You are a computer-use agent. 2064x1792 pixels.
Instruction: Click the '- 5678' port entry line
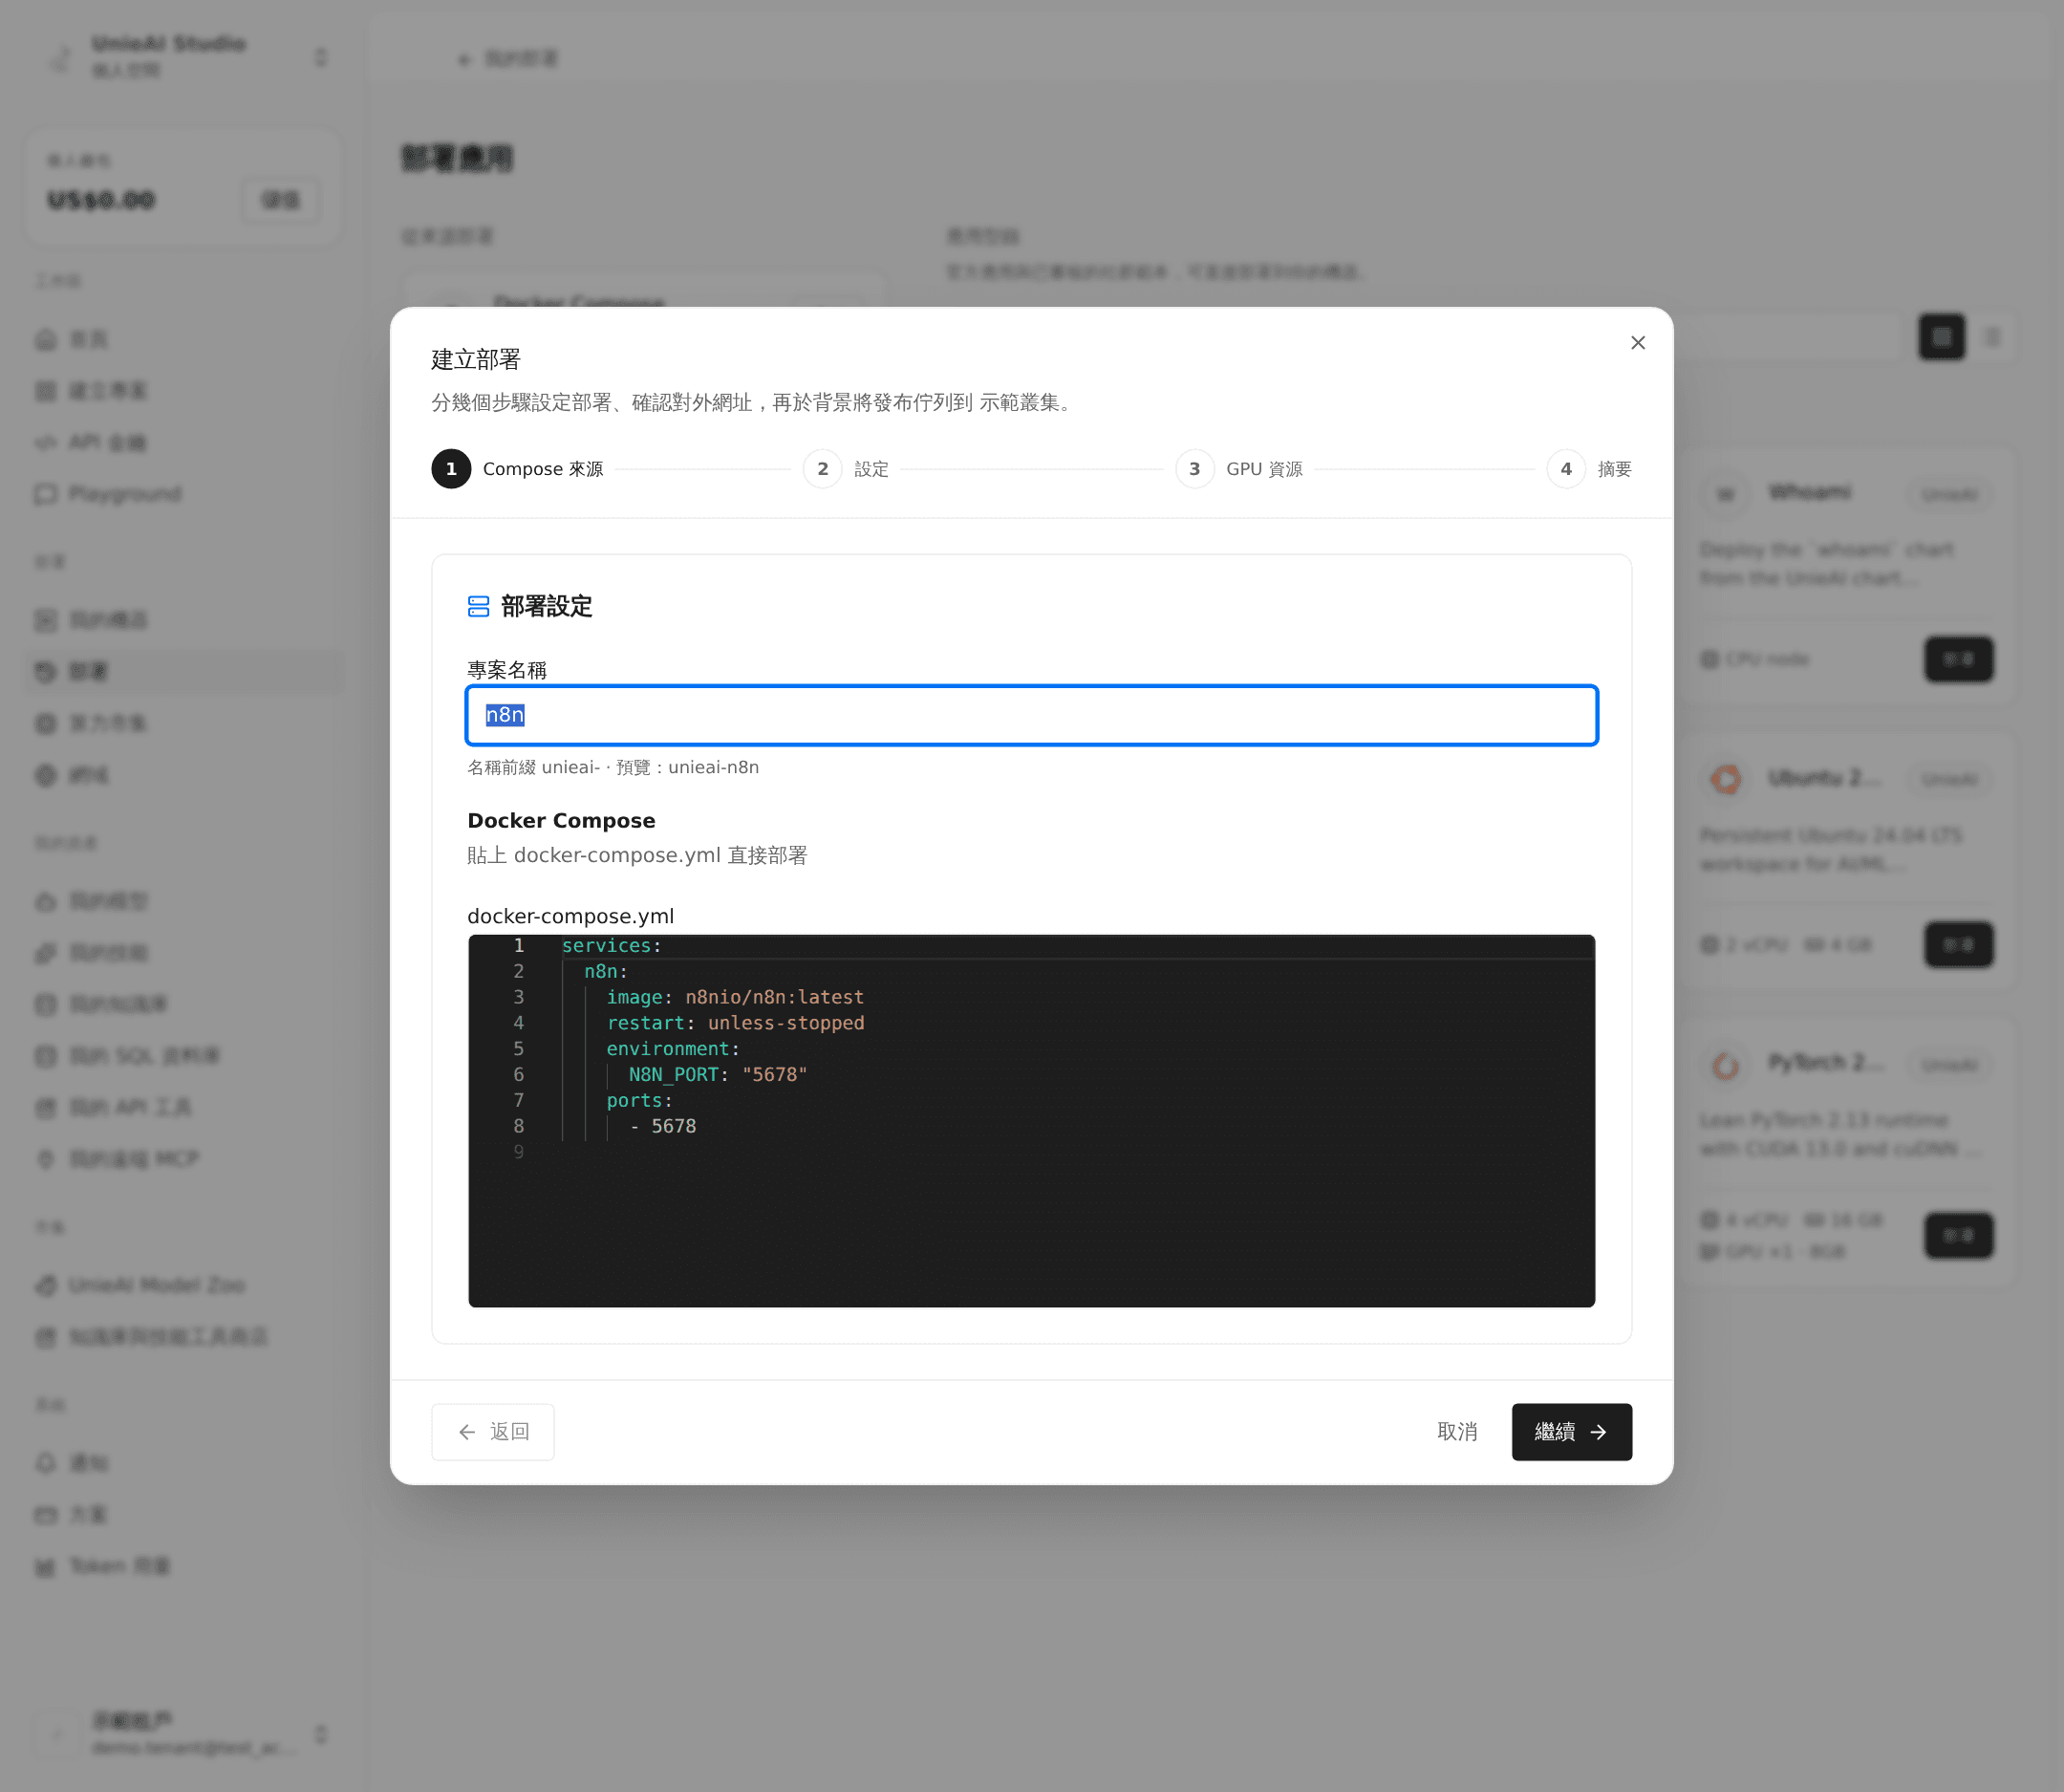point(663,1127)
